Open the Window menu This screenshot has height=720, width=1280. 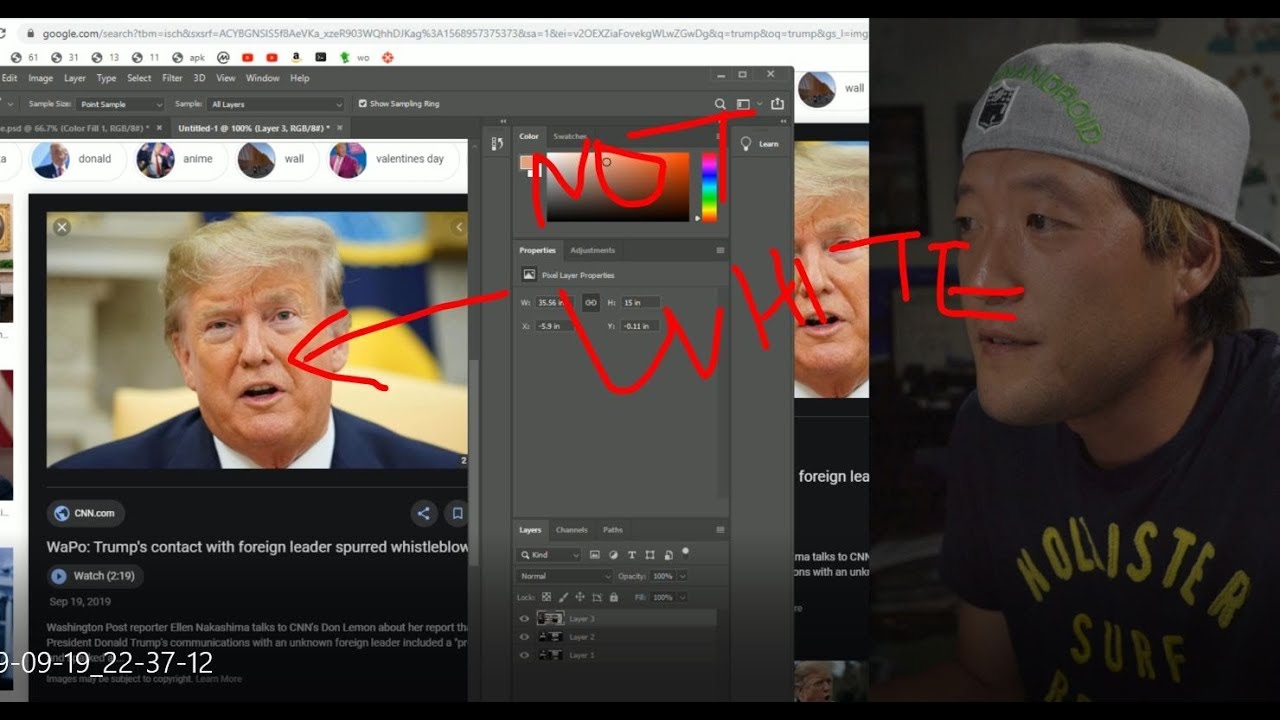coord(262,78)
